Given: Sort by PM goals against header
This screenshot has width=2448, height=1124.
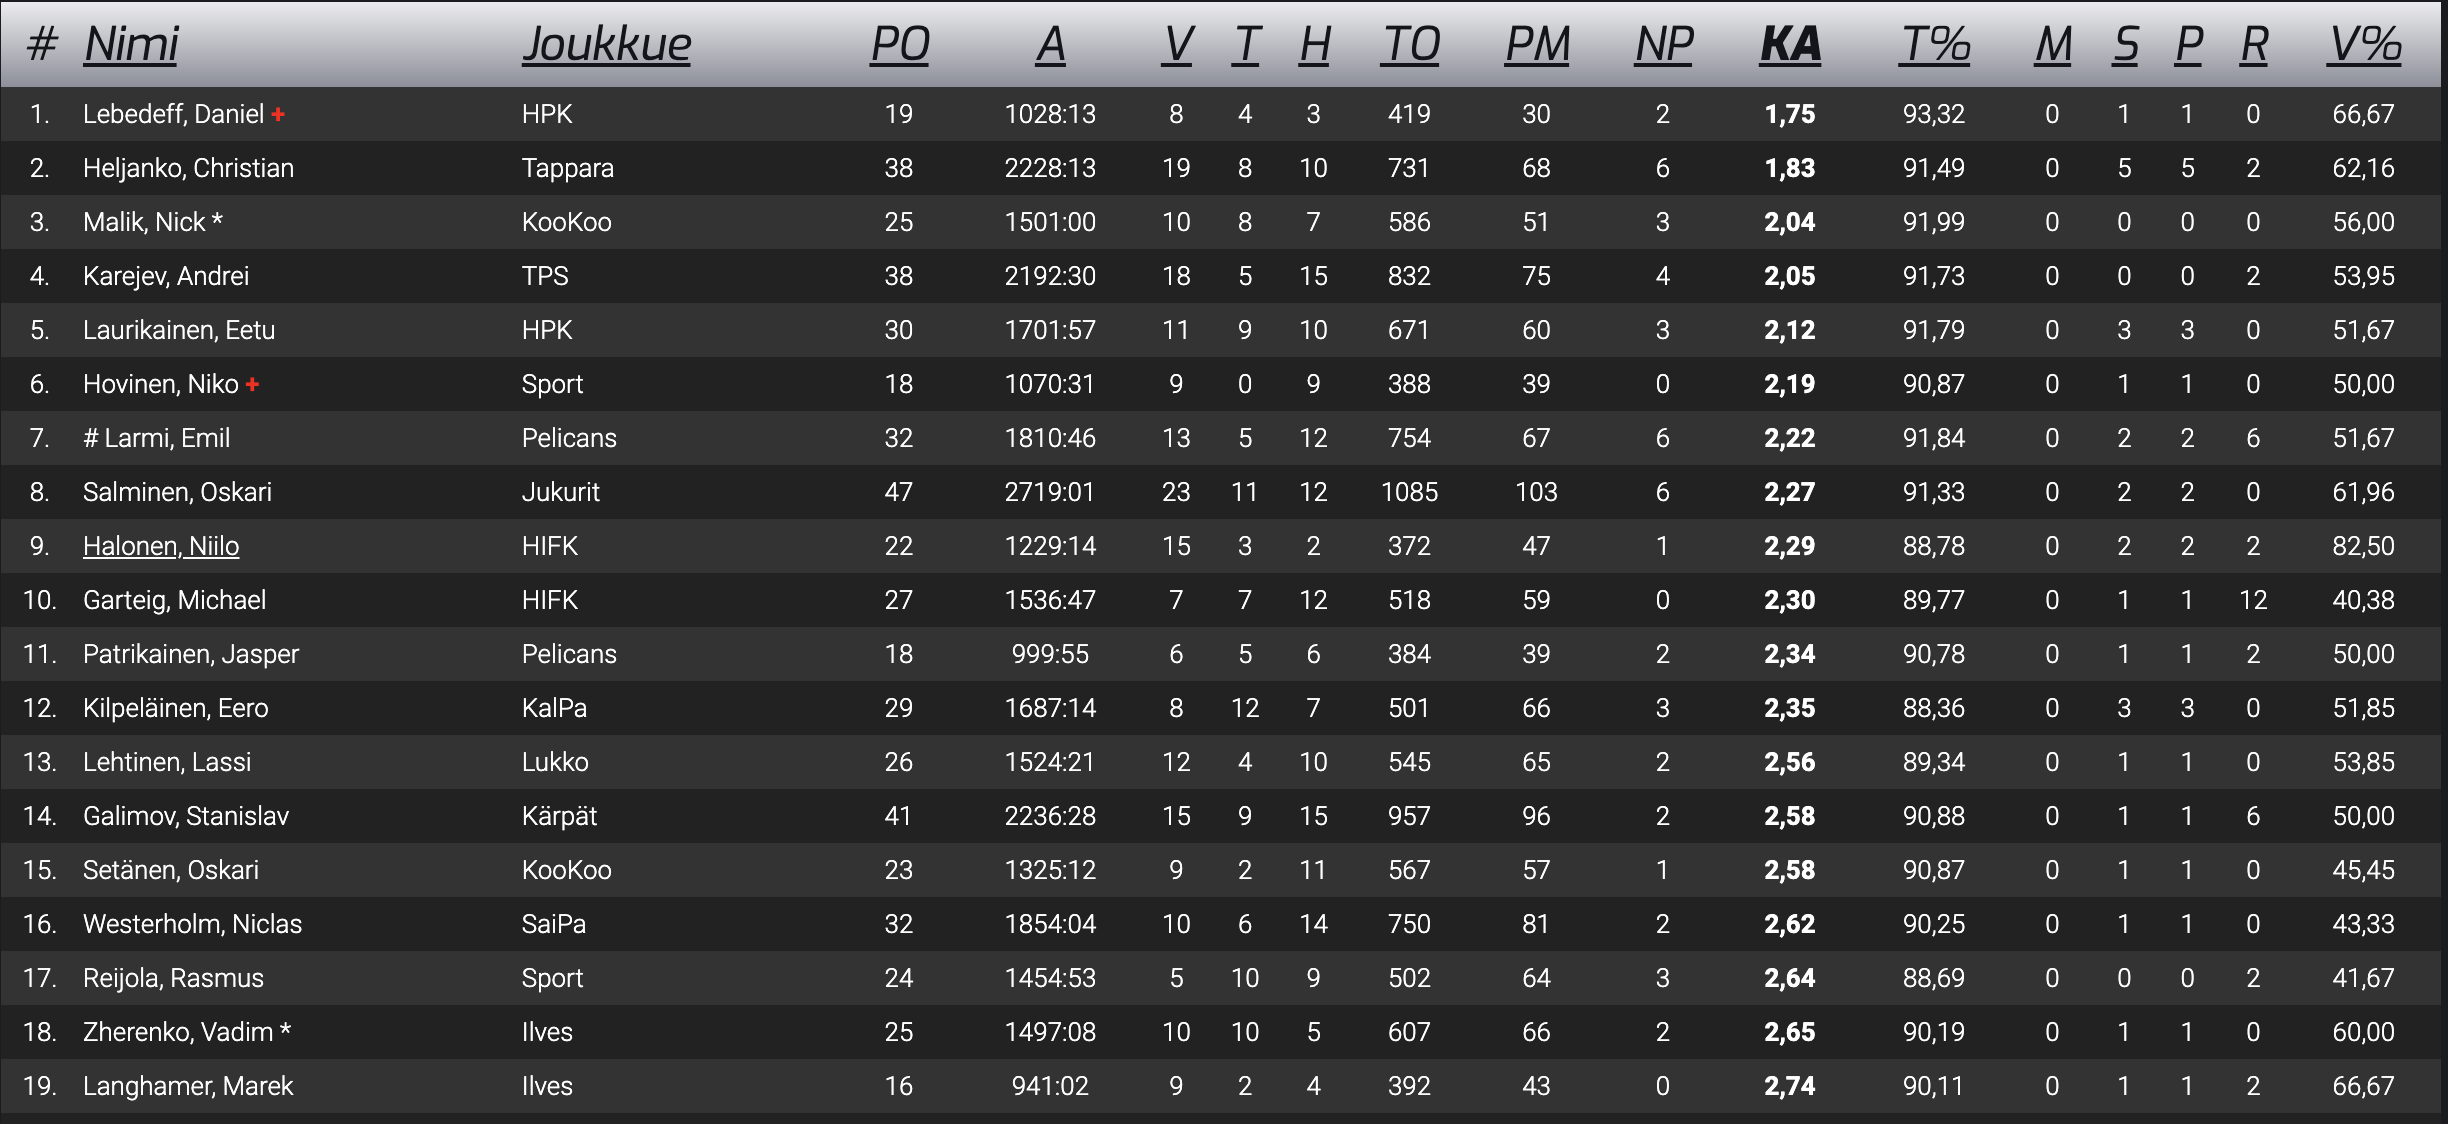Looking at the screenshot, I should pyautogui.click(x=1536, y=44).
